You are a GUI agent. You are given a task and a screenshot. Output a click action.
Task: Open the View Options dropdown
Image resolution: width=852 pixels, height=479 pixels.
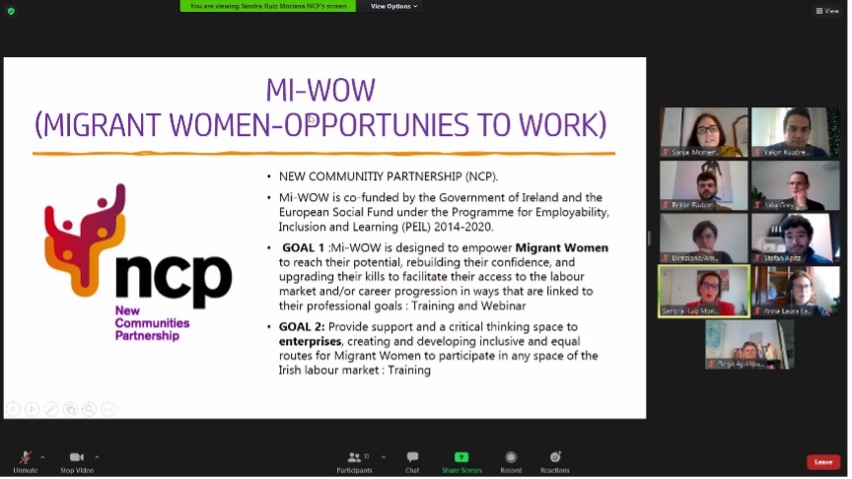click(x=394, y=6)
